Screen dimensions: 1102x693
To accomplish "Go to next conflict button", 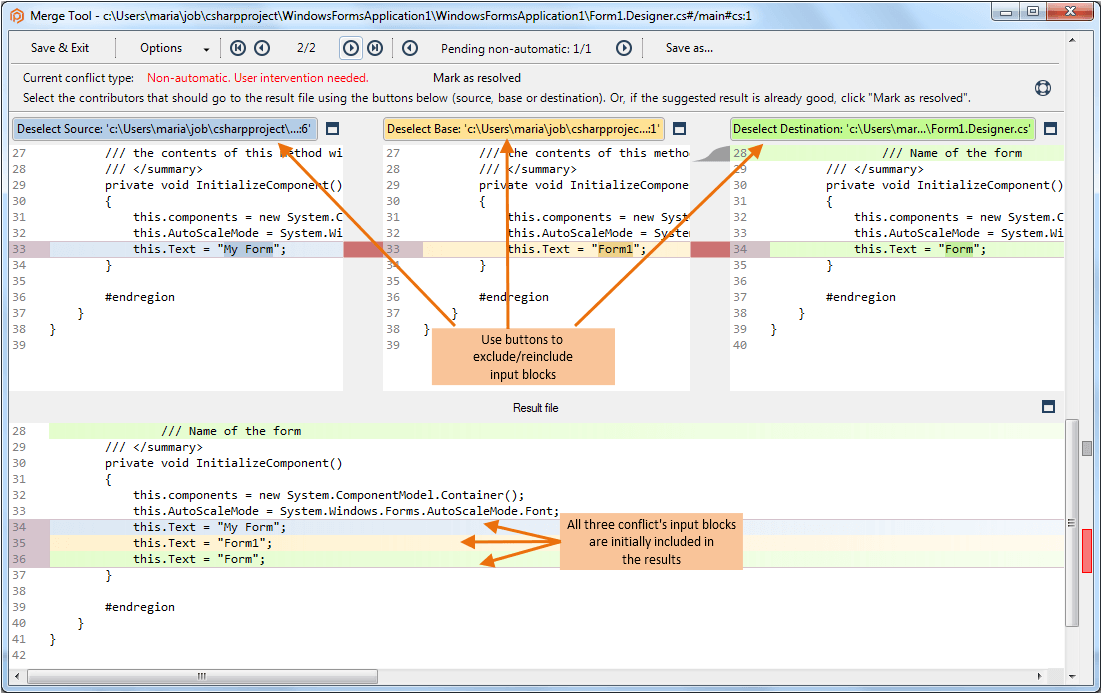I will (351, 48).
